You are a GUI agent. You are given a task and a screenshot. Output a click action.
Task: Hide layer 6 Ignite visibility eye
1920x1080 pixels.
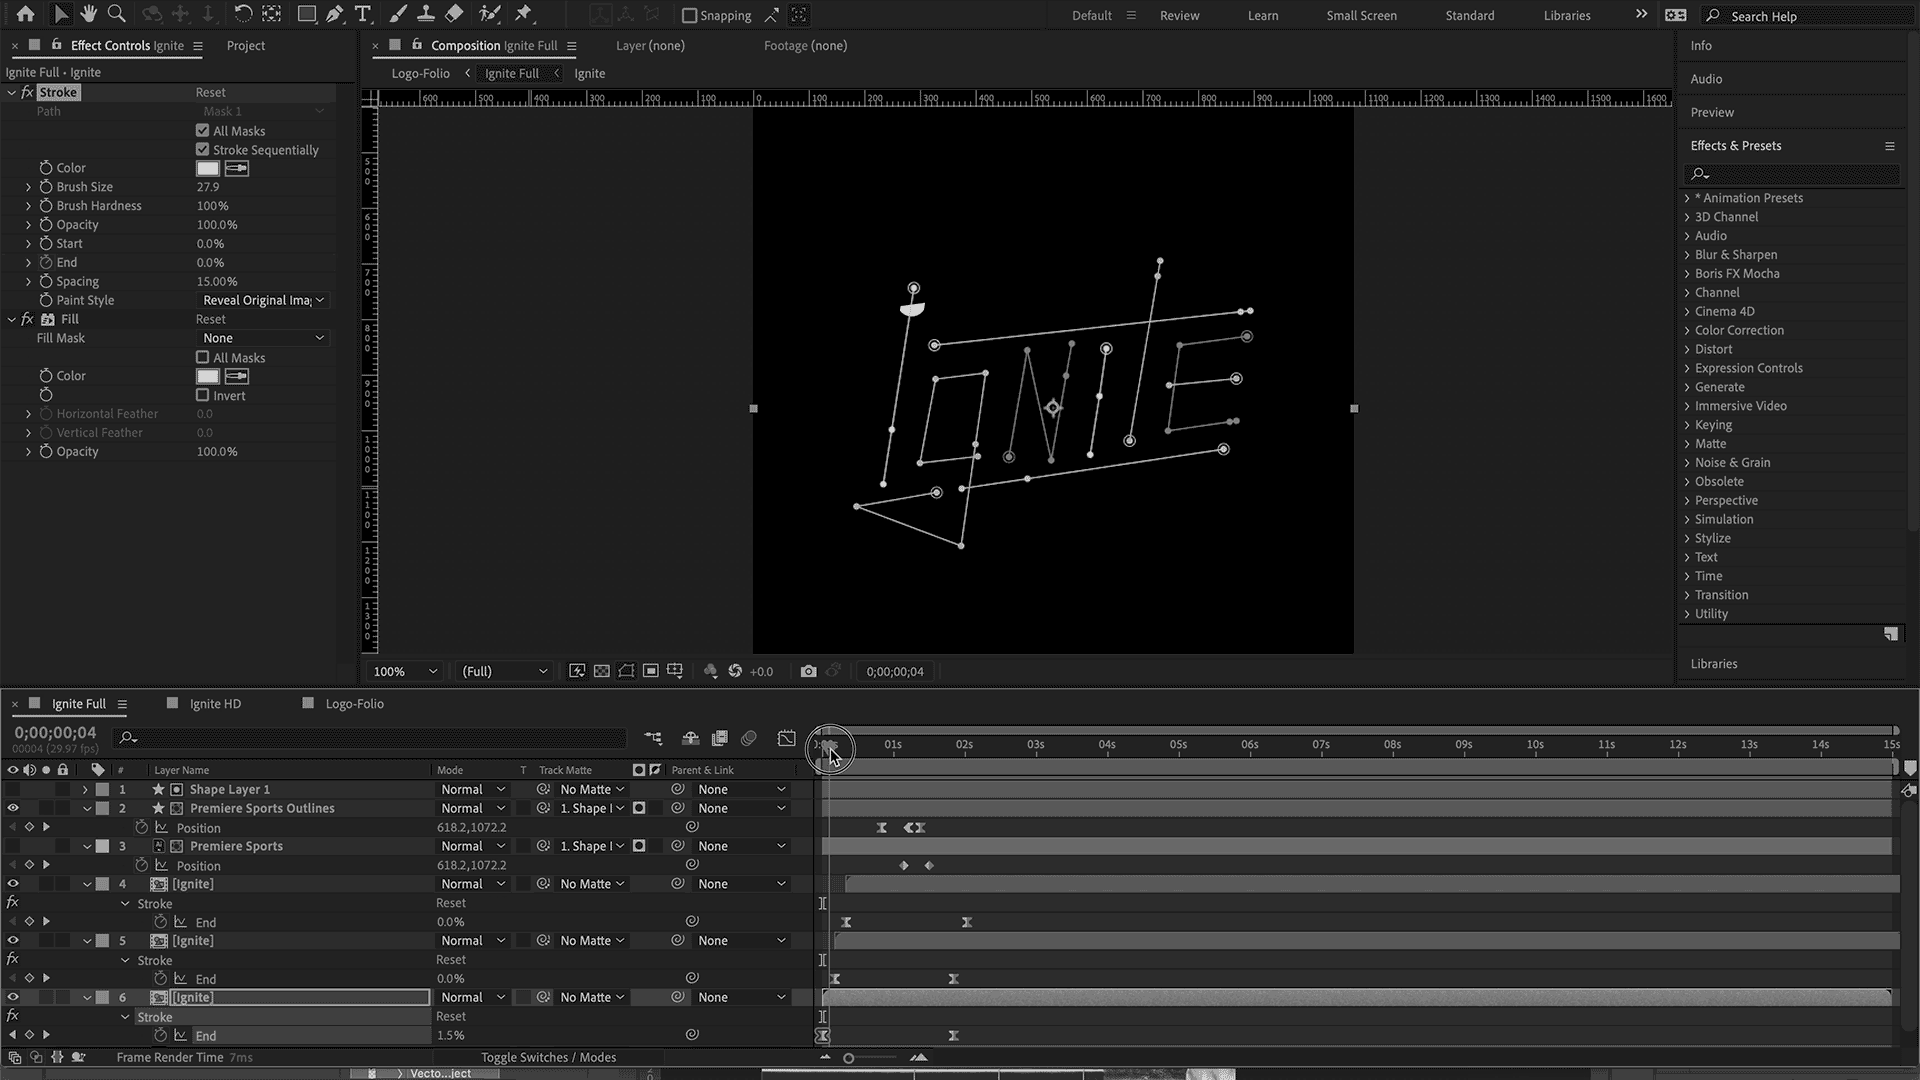click(x=13, y=997)
